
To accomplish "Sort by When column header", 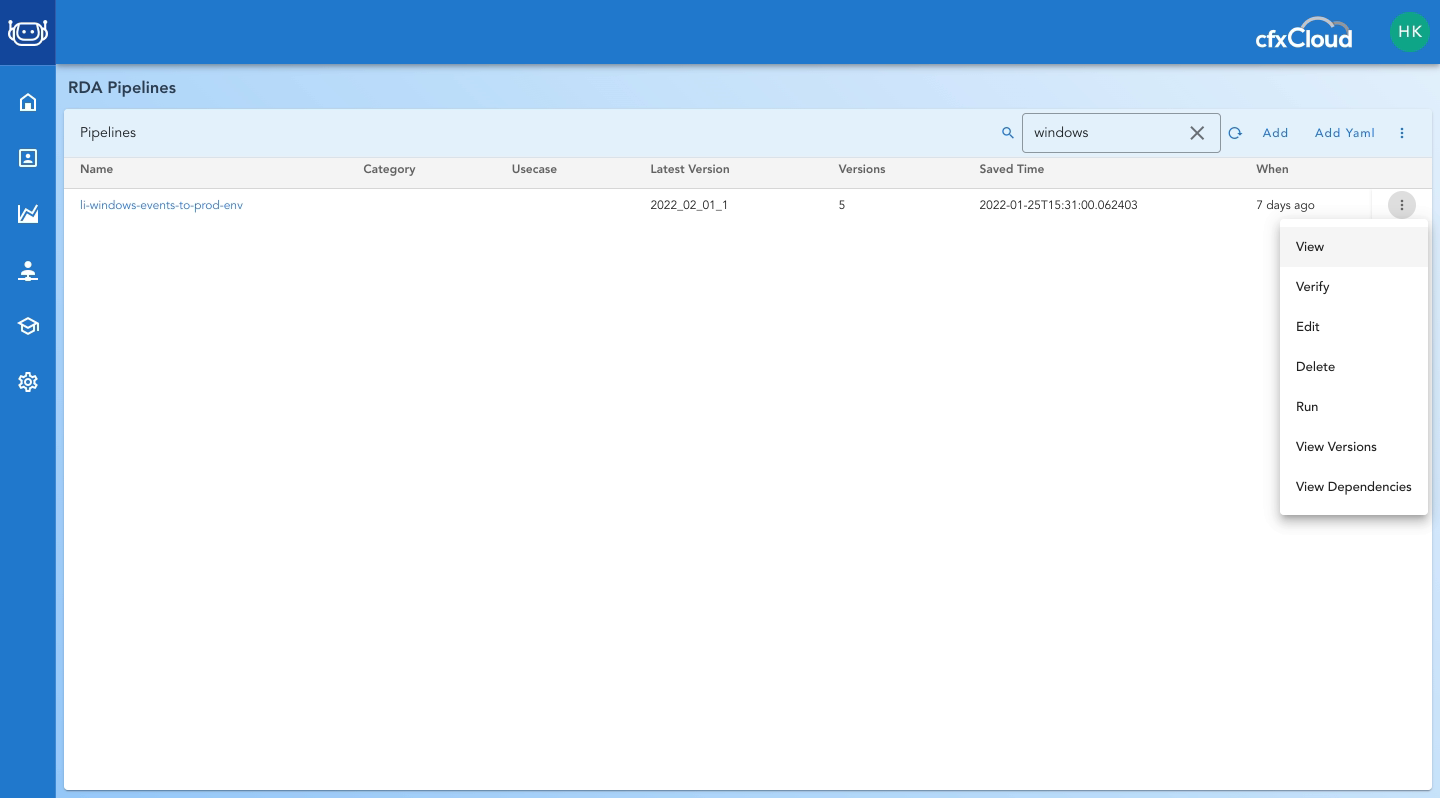I will click(1272, 169).
